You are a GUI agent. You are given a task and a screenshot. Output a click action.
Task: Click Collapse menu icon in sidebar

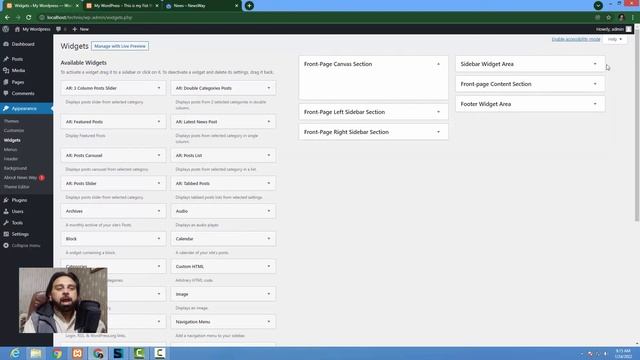click(x=6, y=246)
